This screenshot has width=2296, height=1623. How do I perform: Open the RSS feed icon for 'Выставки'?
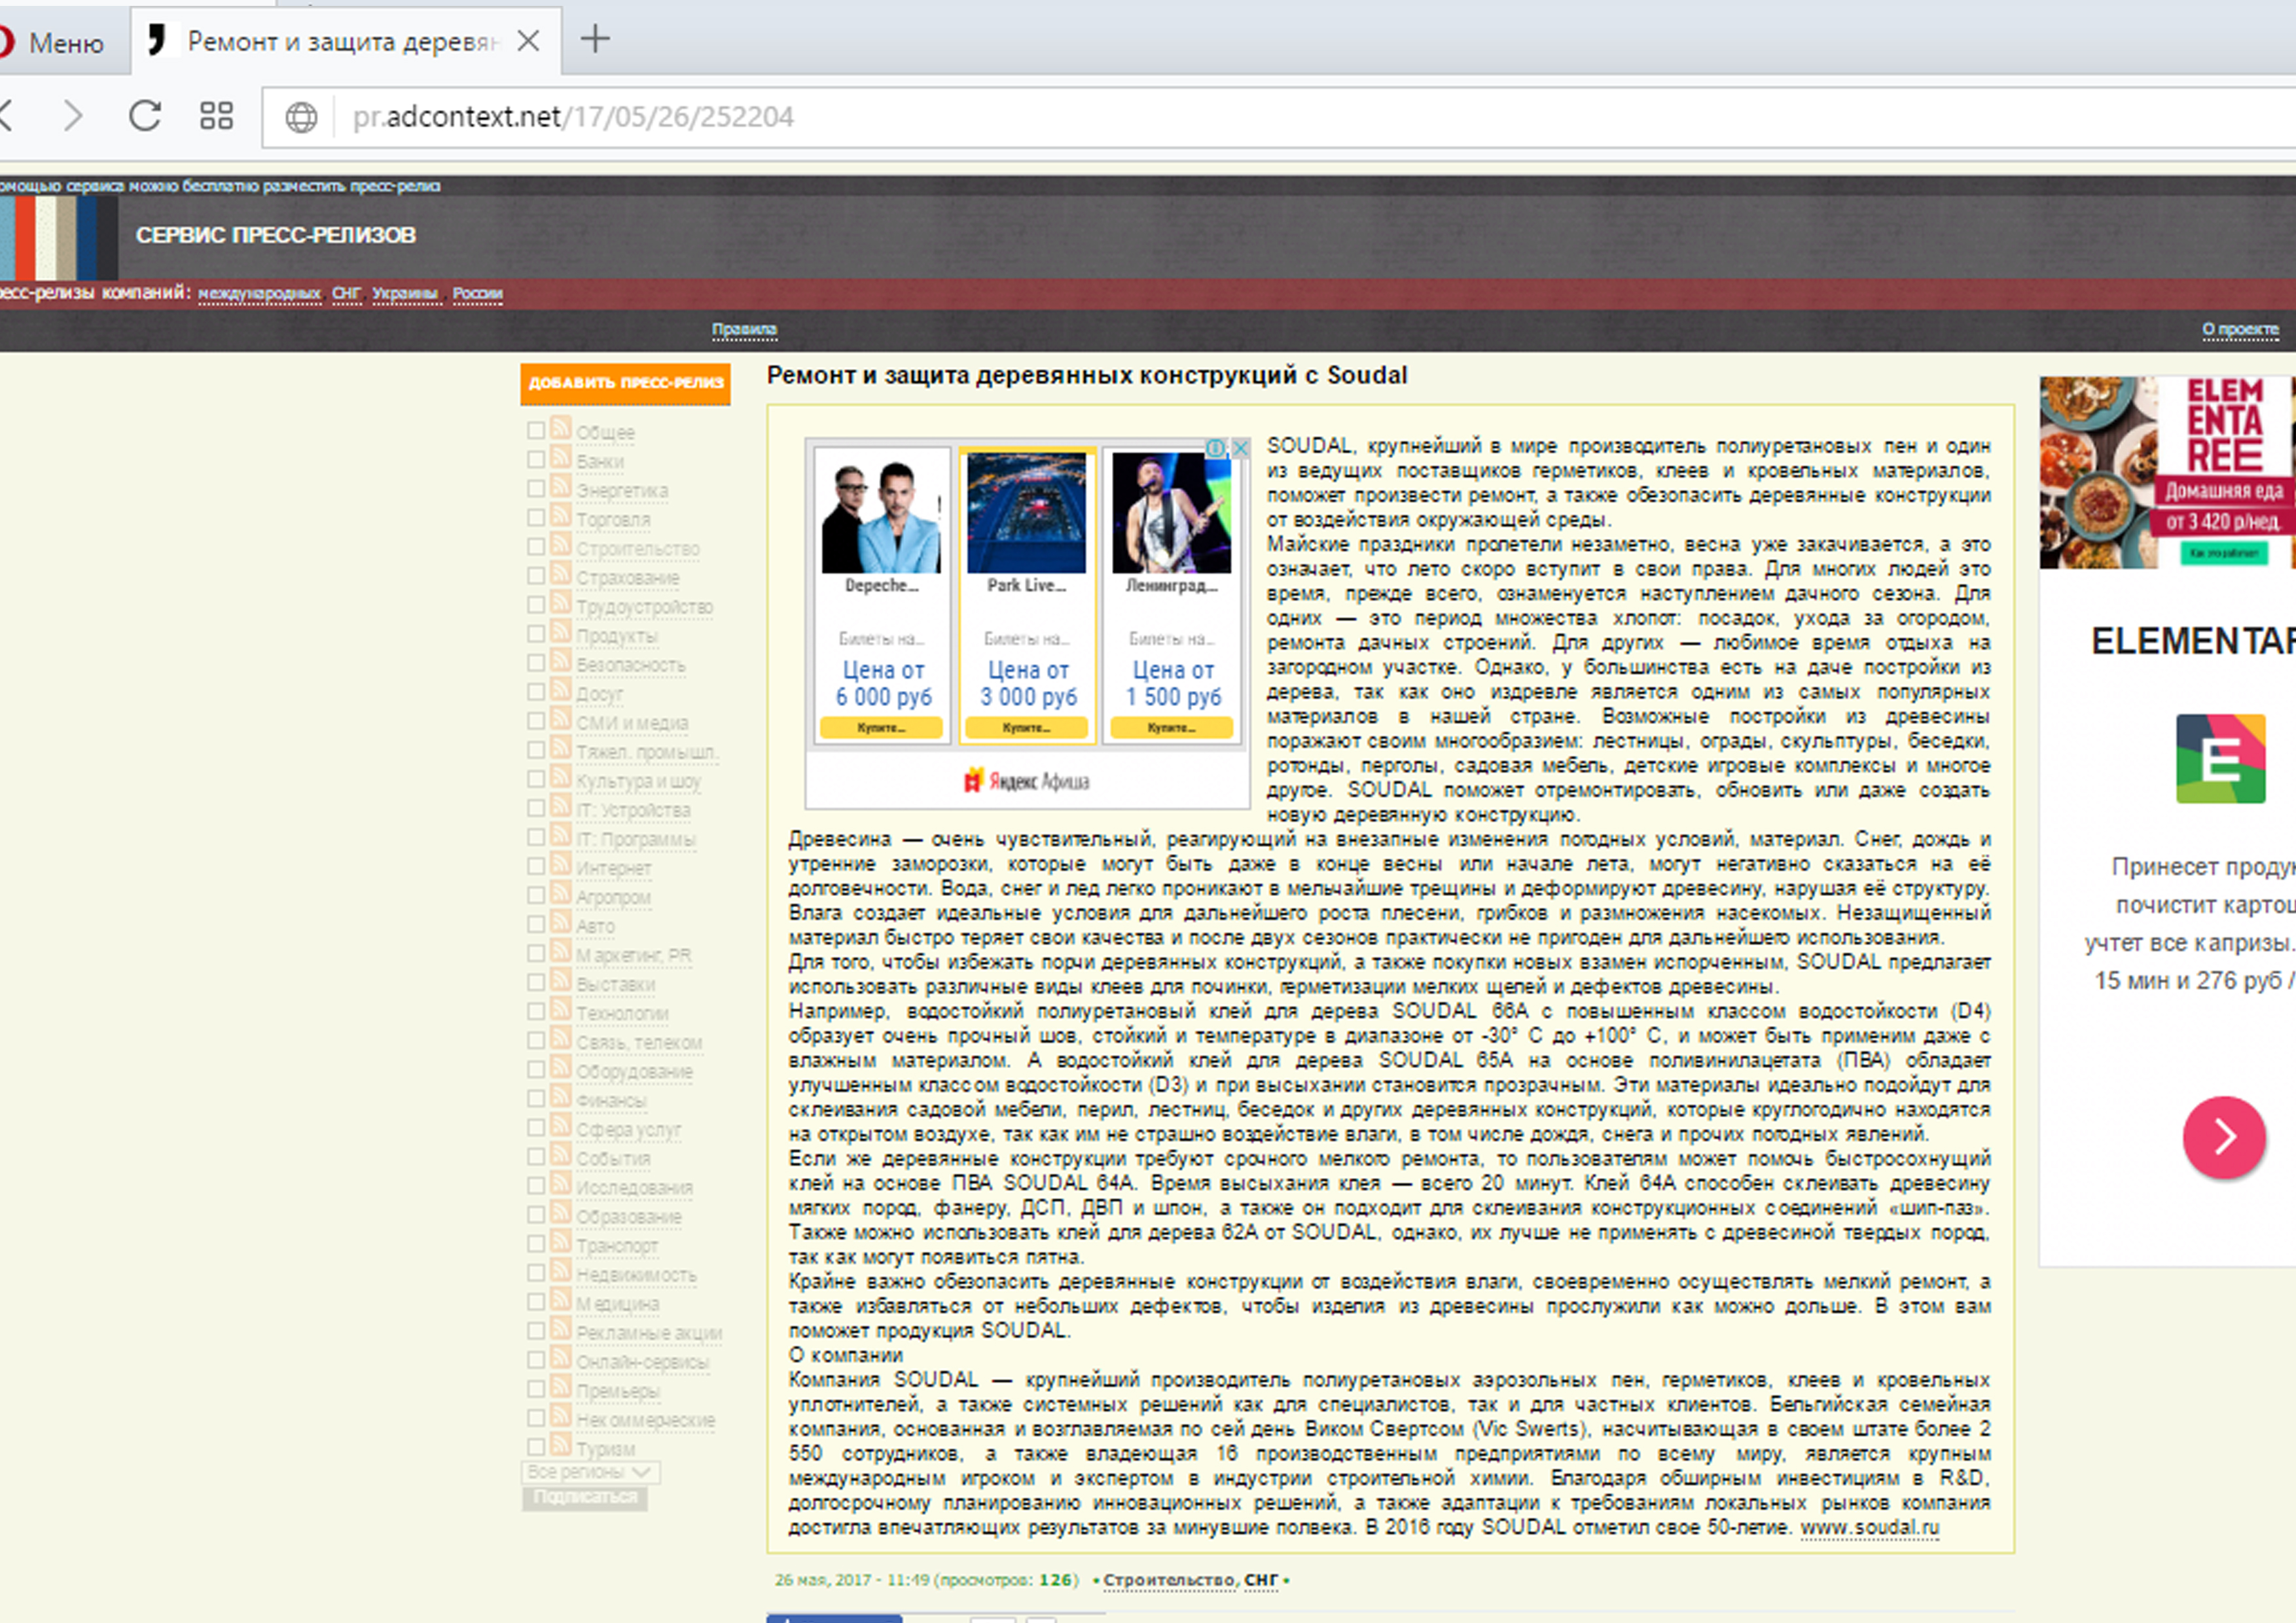[561, 980]
